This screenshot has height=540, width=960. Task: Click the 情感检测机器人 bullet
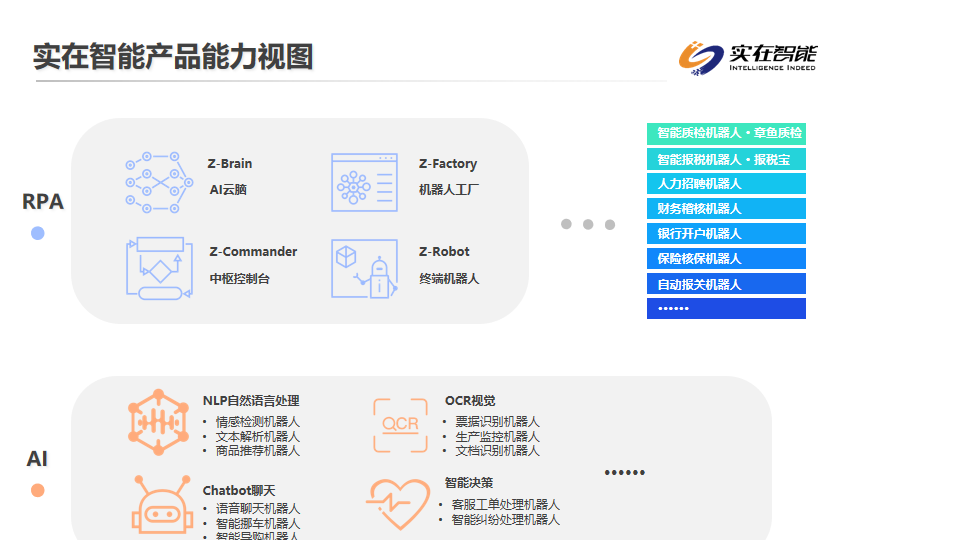[257, 422]
